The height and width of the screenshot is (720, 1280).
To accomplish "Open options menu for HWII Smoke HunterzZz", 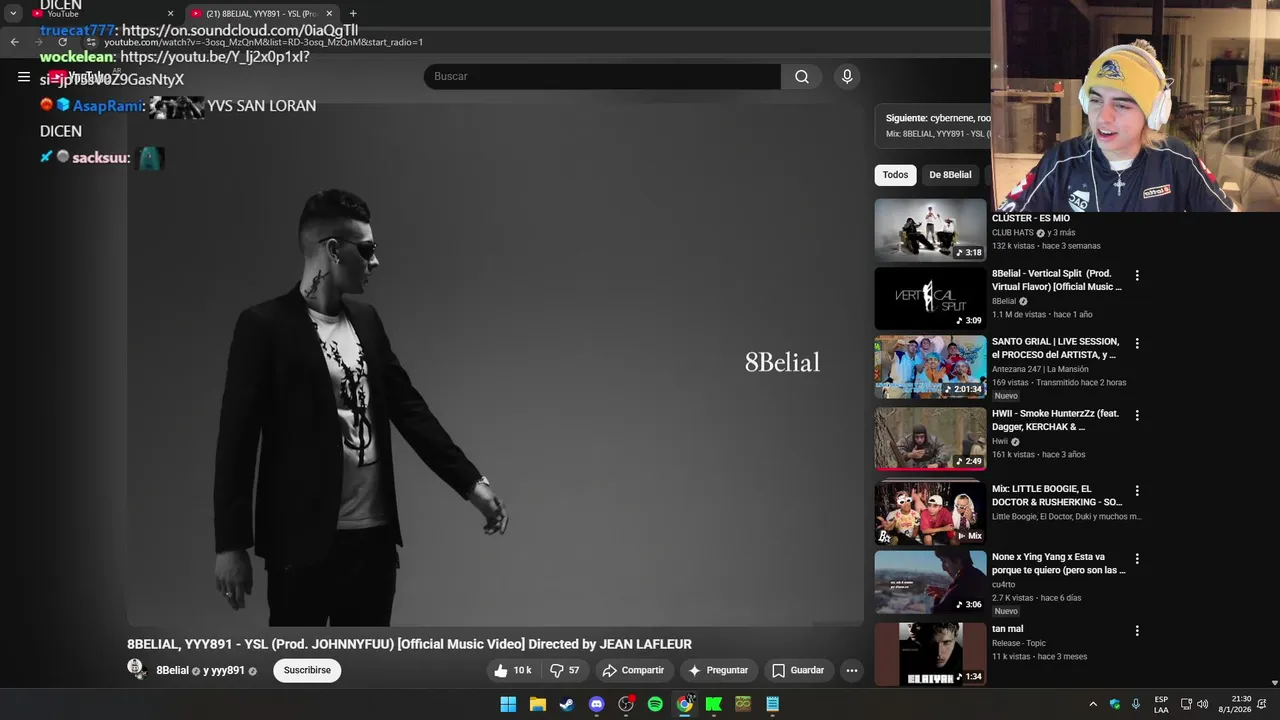I will click(1136, 415).
